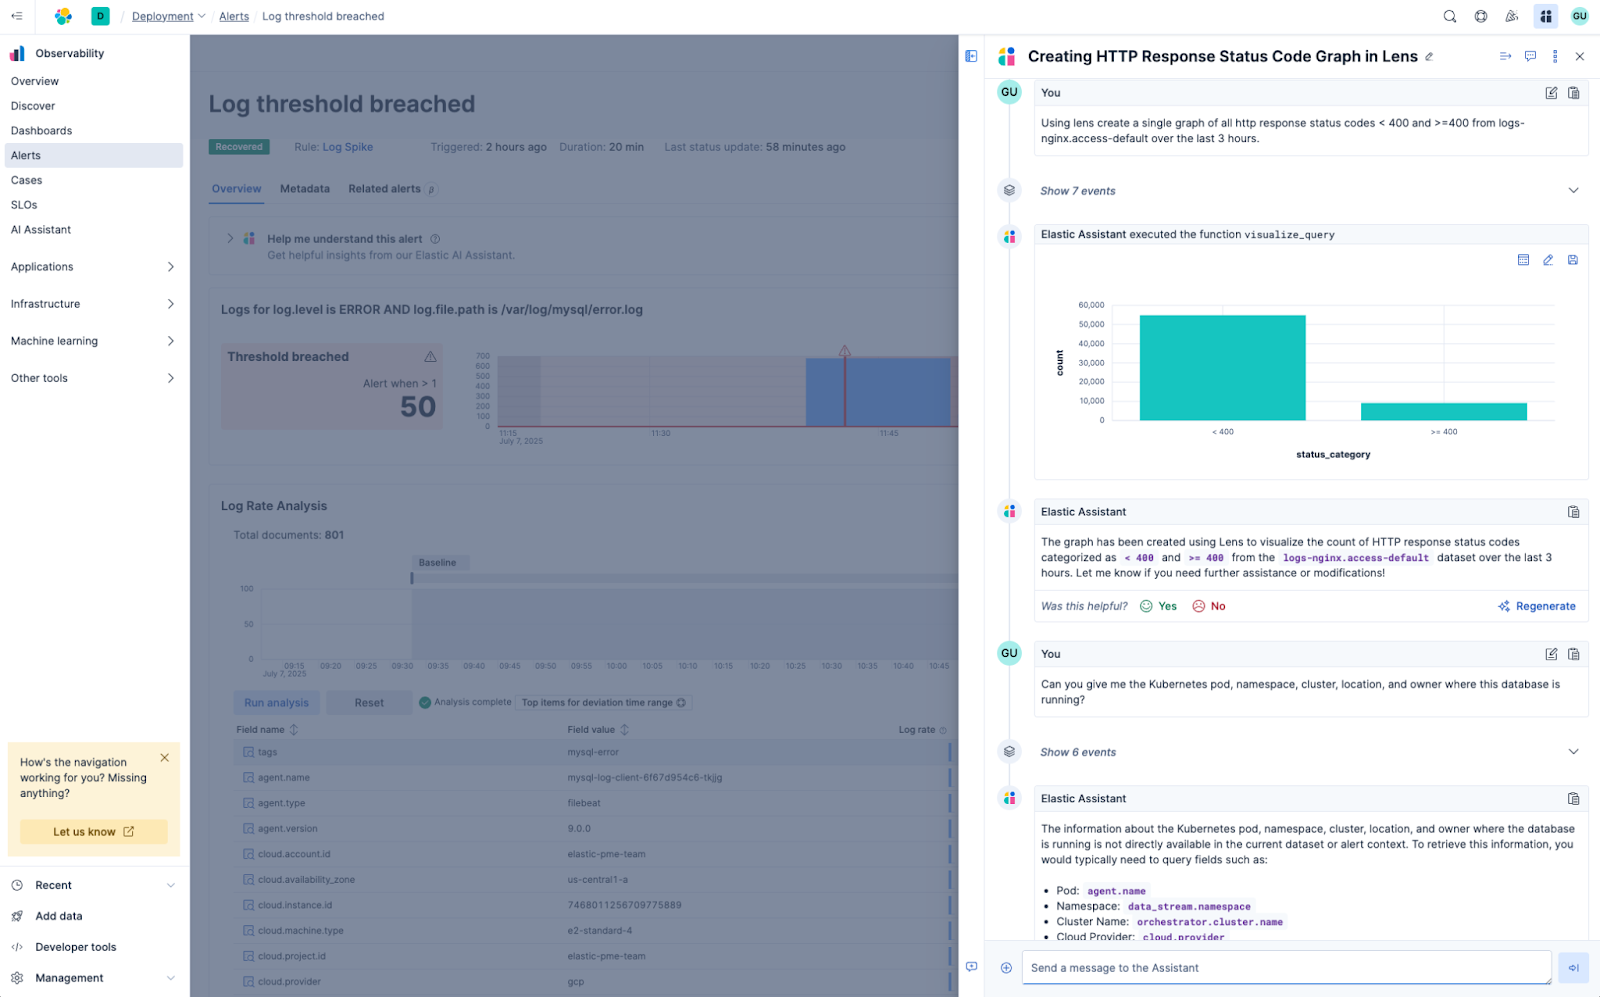Click Regenerate response
The width and height of the screenshot is (1600, 997).
pos(1537,606)
